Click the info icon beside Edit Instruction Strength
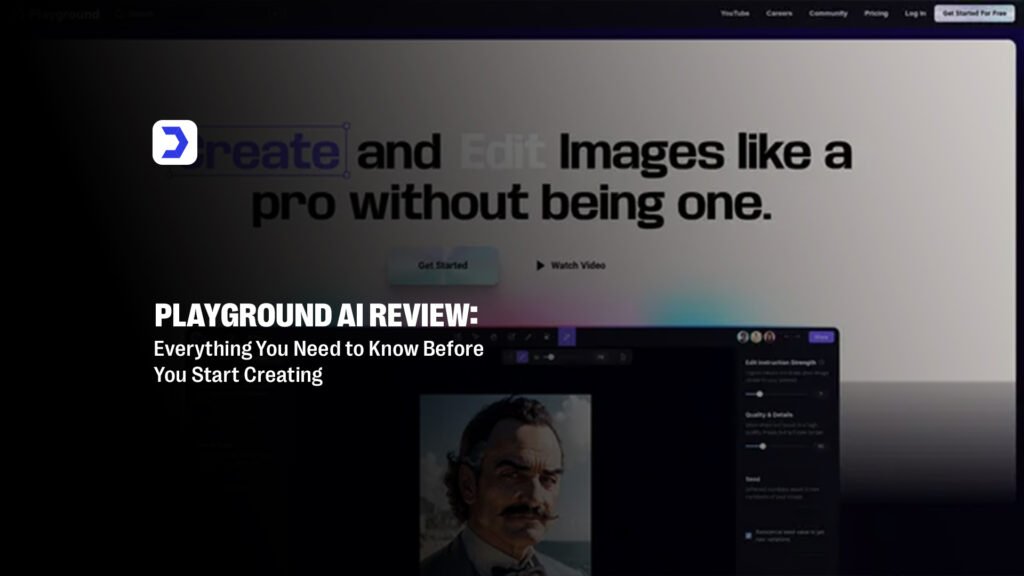1024x576 pixels. point(822,362)
